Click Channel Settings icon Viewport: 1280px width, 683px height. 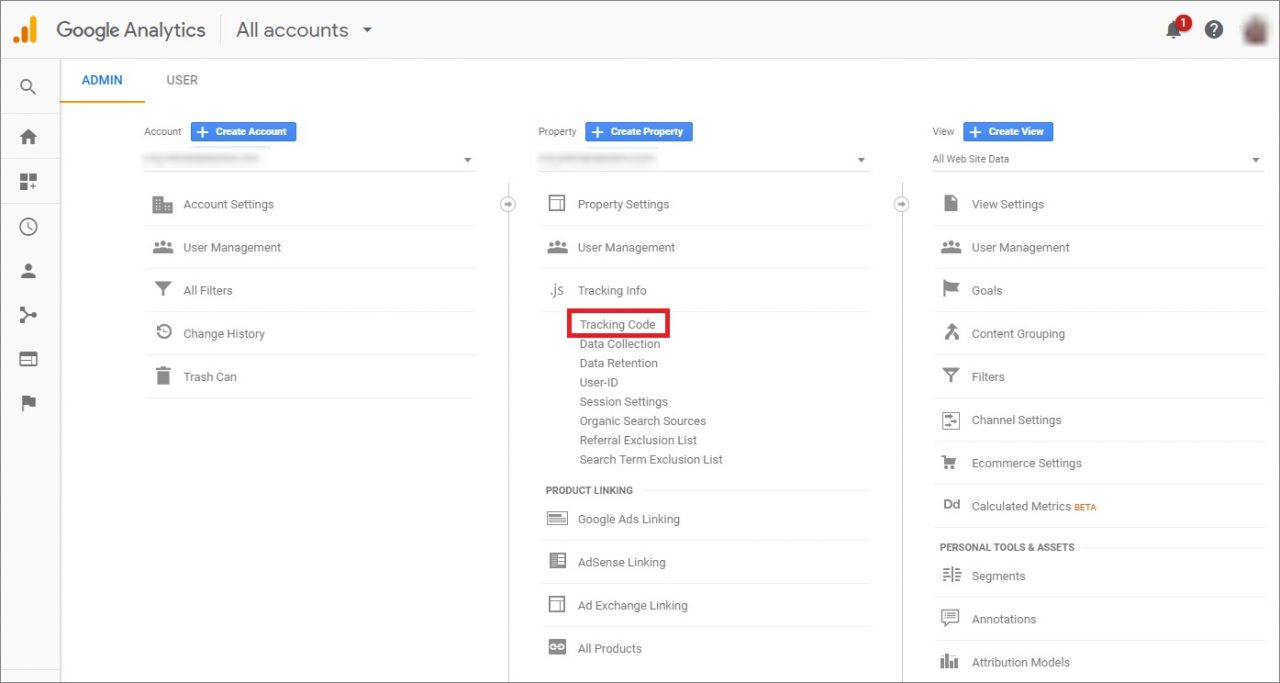pos(951,420)
